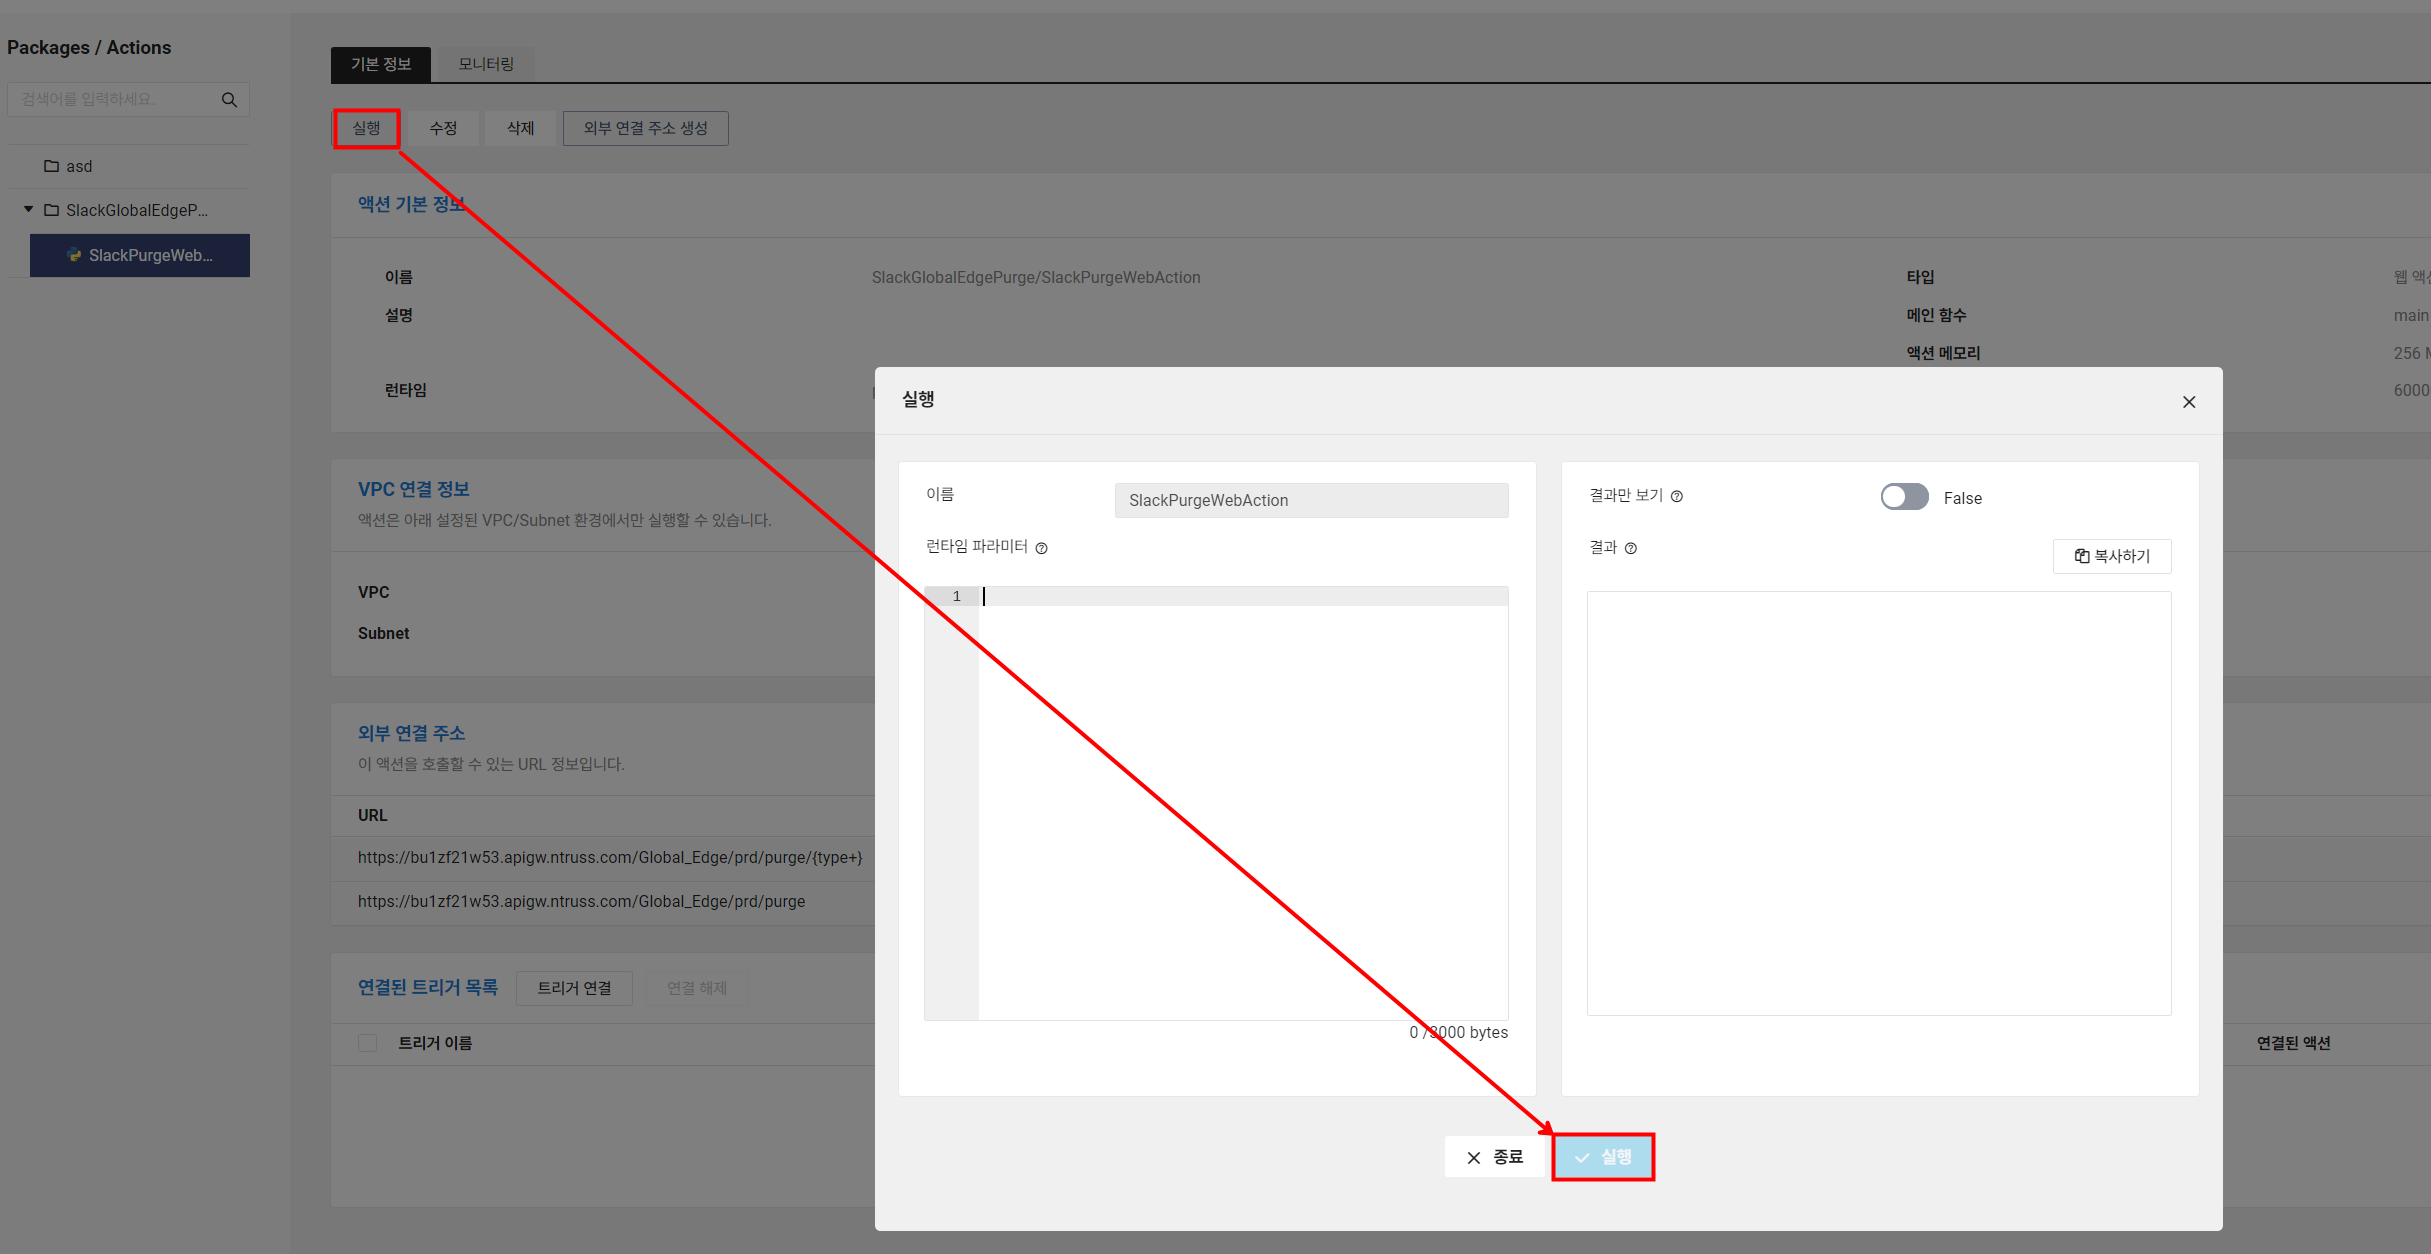
Task: Click the 트리거 연결 button
Action: click(574, 988)
